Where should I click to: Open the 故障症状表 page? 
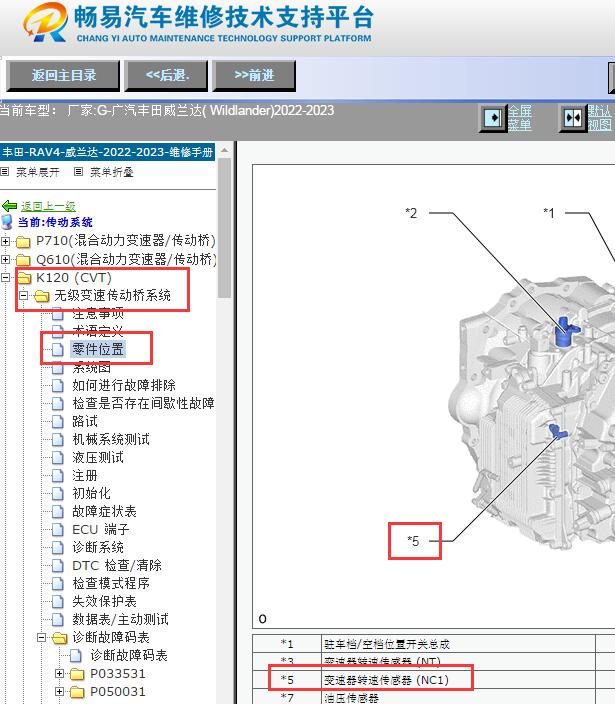[105, 511]
